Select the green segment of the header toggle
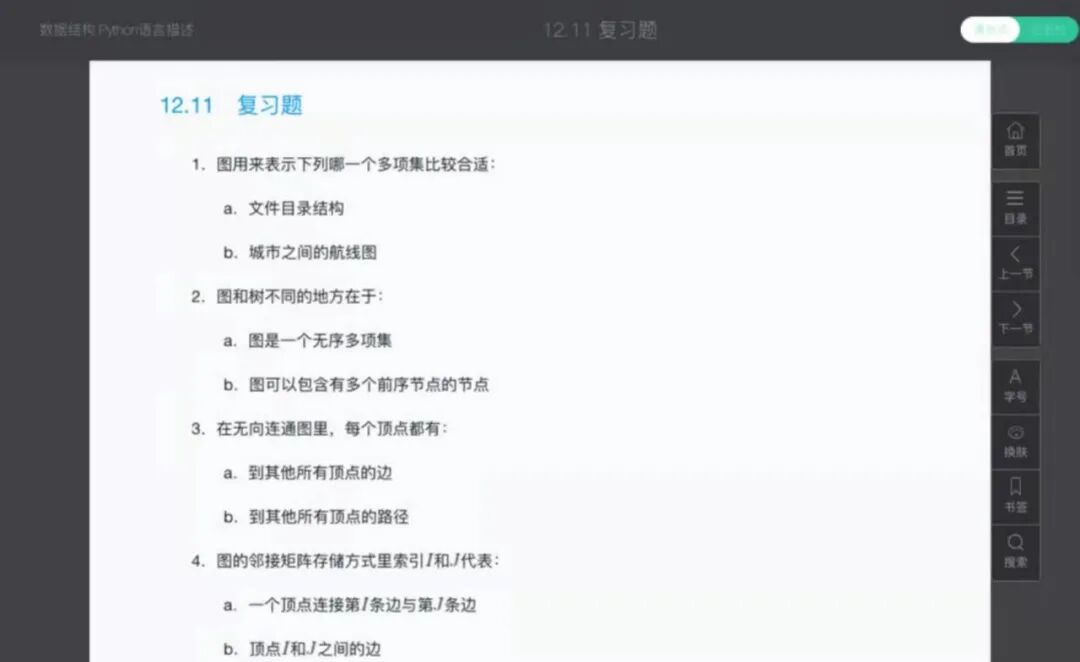The image size is (1080, 662). (x=1048, y=30)
